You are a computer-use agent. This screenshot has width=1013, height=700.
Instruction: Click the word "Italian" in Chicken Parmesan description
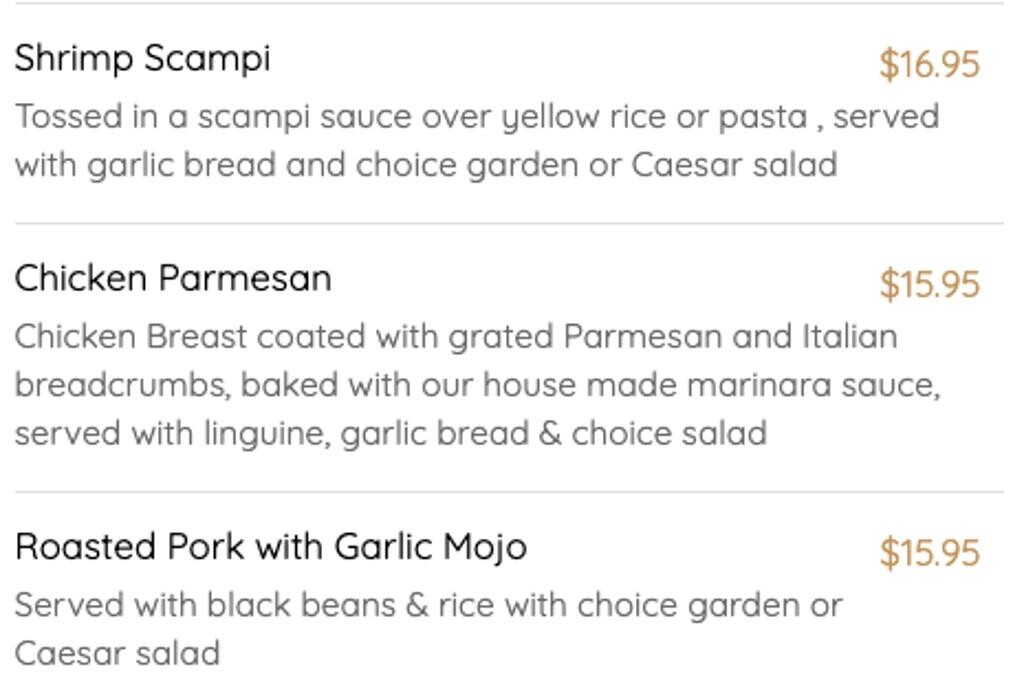coord(849,336)
